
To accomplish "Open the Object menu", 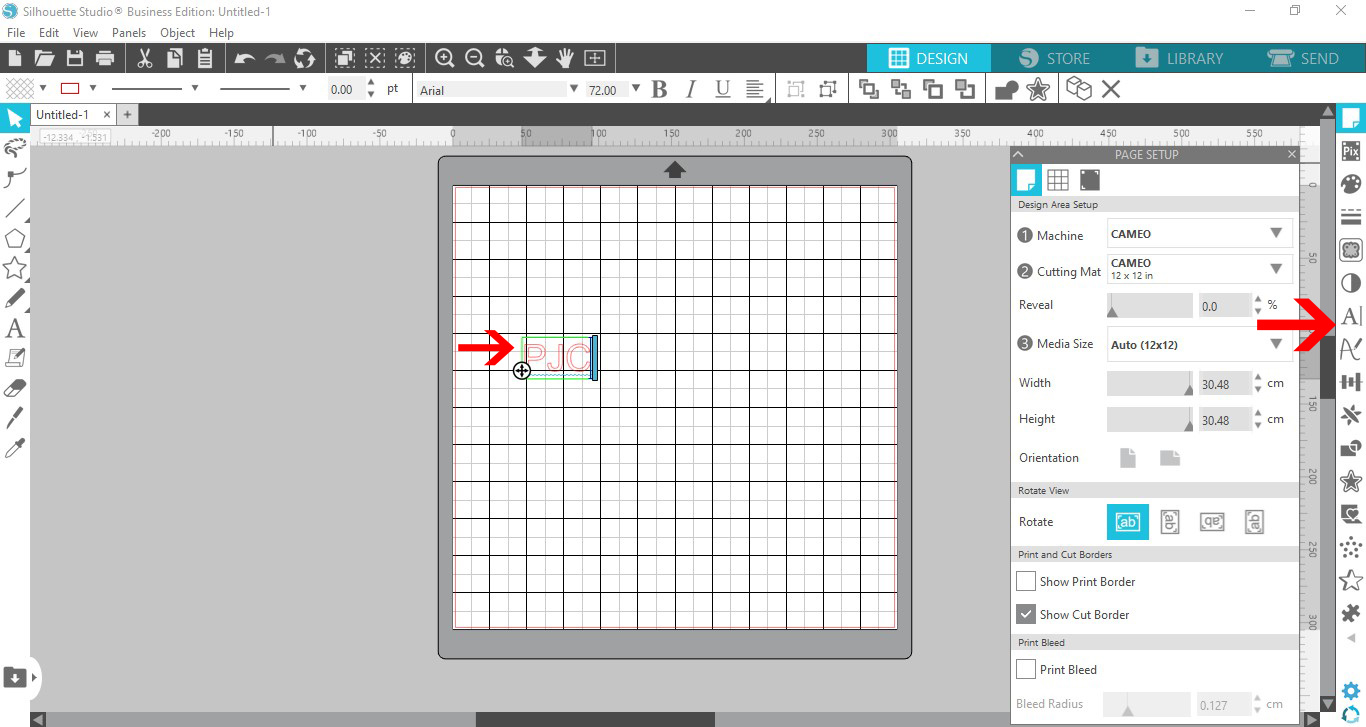I will pos(178,33).
